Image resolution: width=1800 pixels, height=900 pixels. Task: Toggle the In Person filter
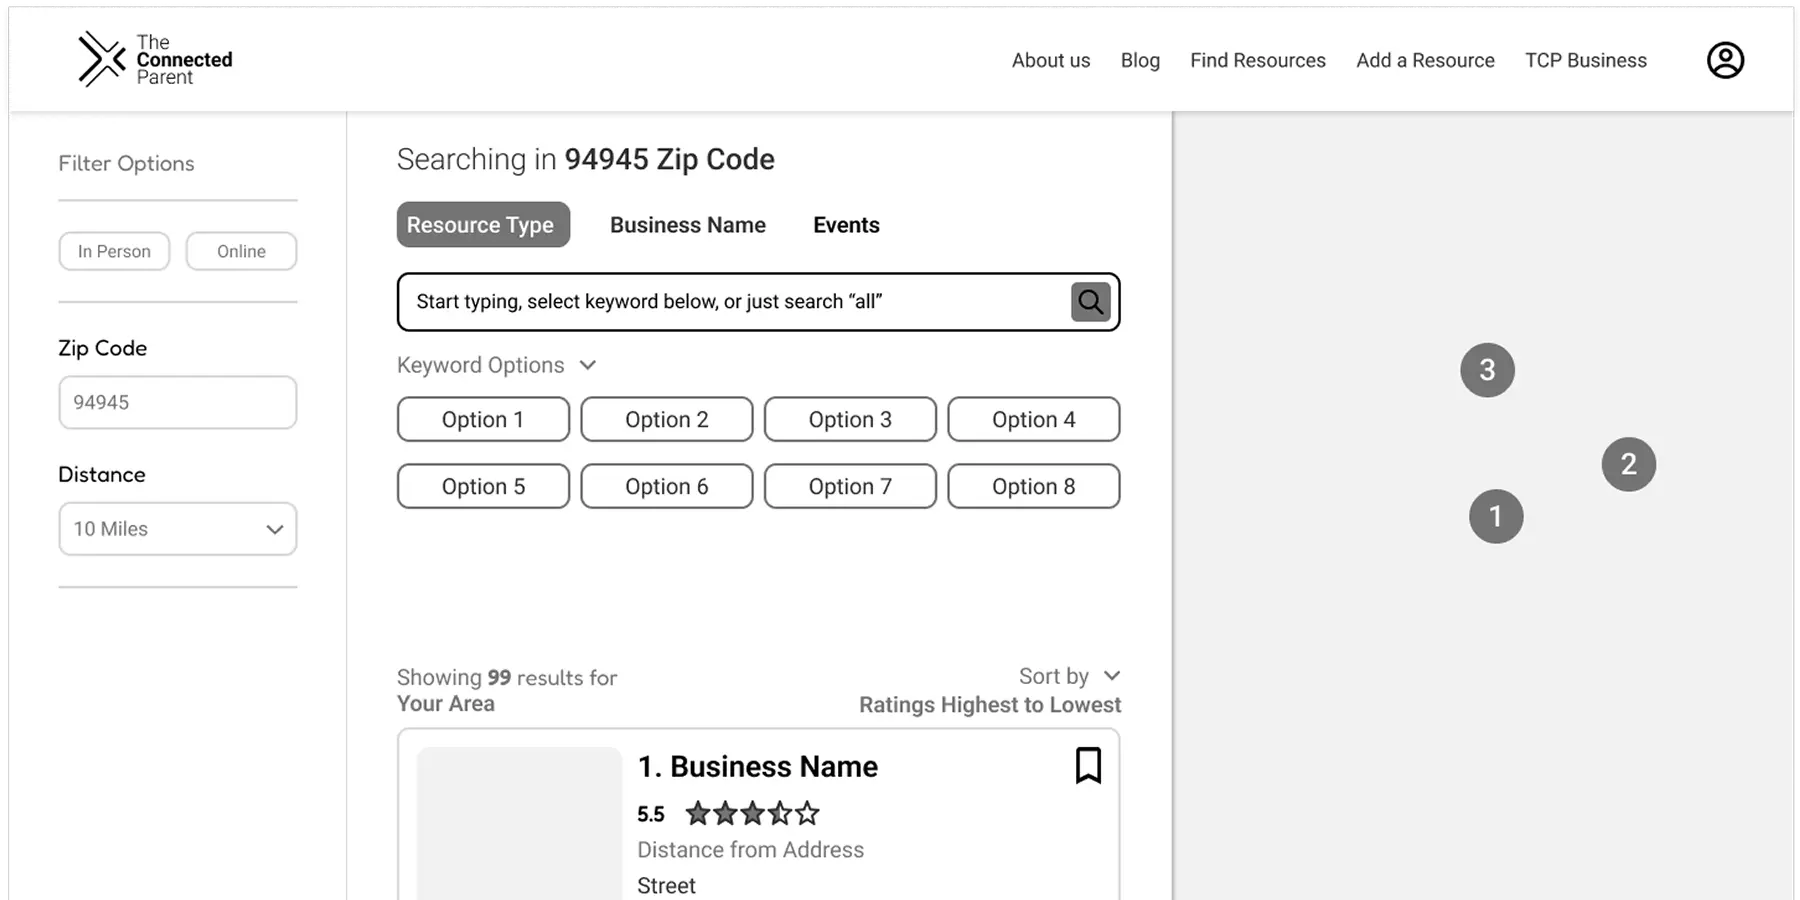click(114, 251)
